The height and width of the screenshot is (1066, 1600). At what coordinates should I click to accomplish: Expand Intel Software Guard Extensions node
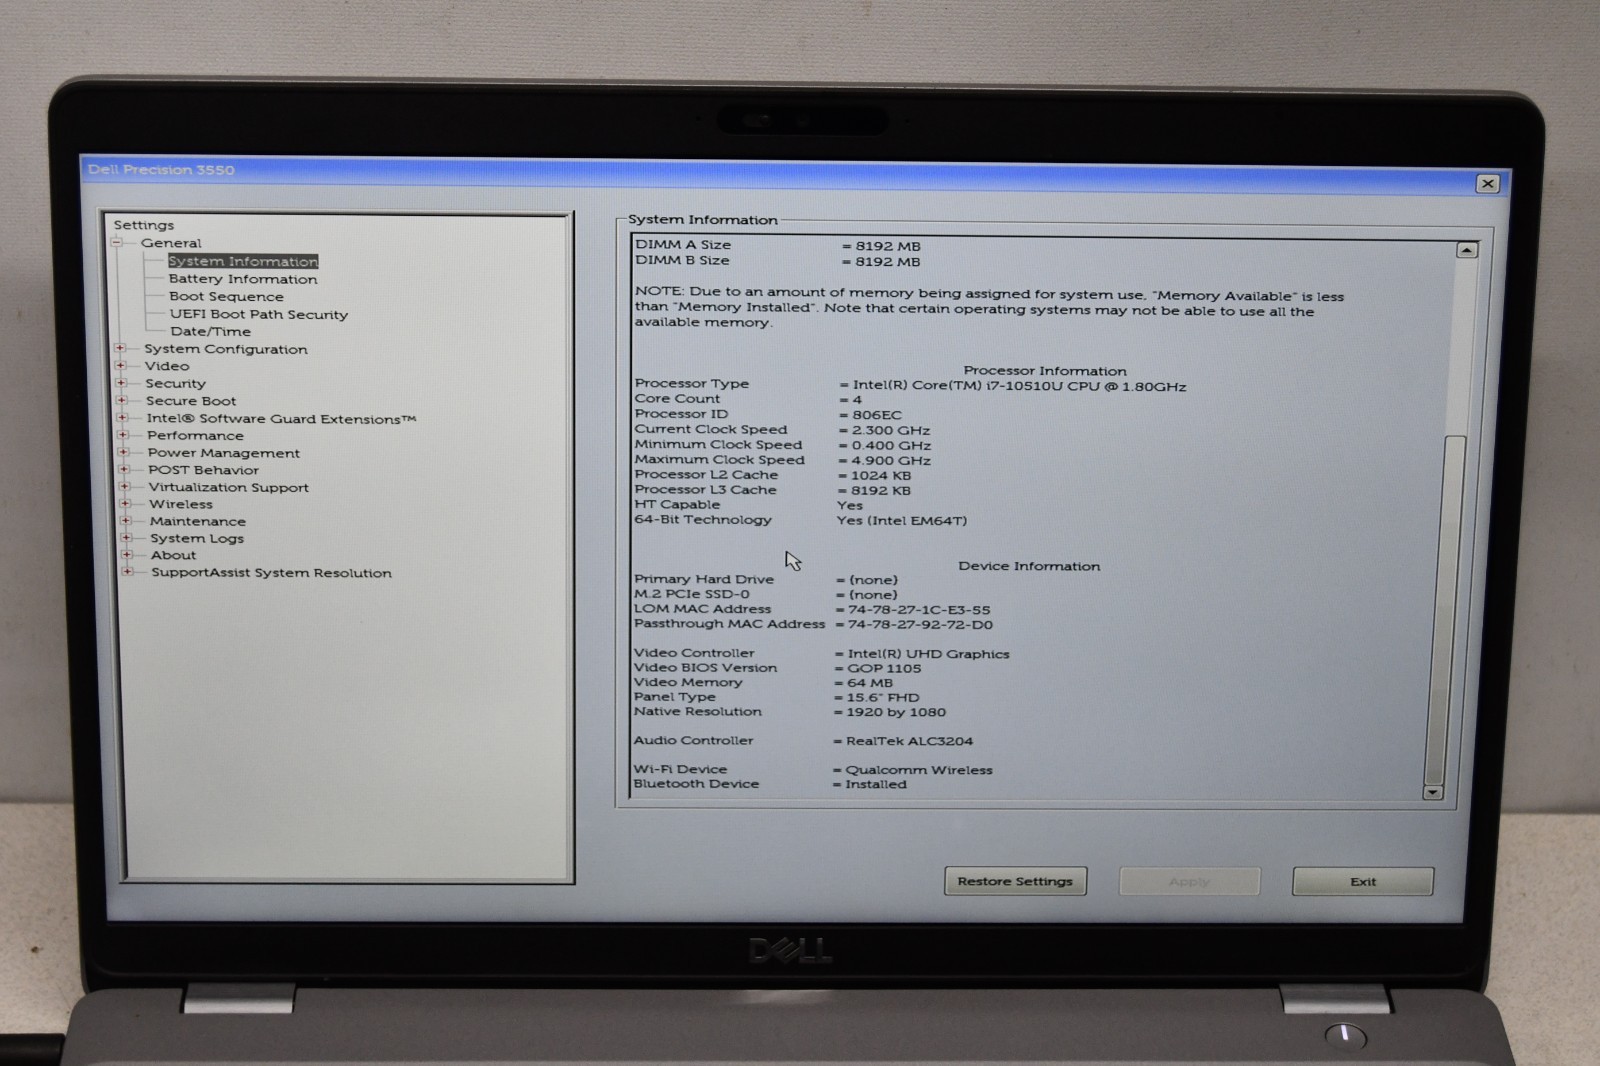(122, 418)
